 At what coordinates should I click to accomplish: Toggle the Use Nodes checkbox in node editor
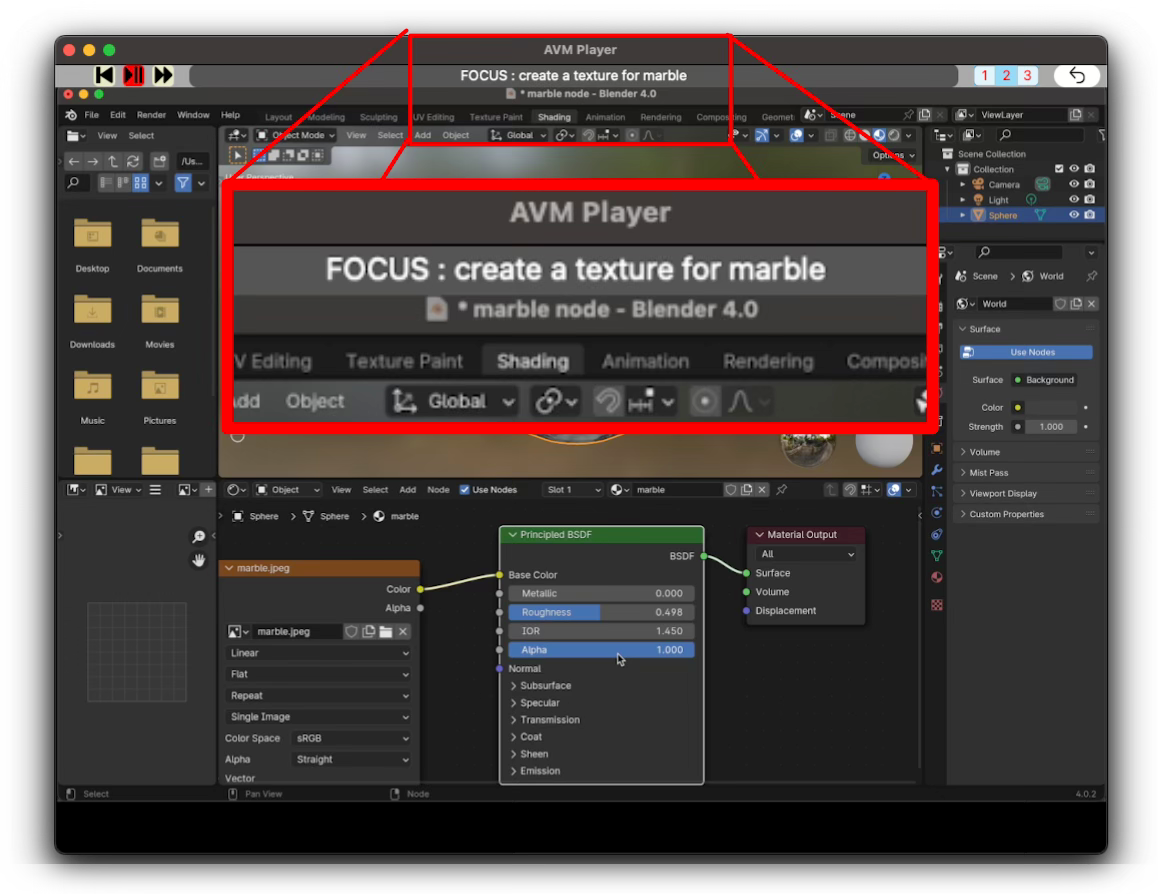[465, 490]
